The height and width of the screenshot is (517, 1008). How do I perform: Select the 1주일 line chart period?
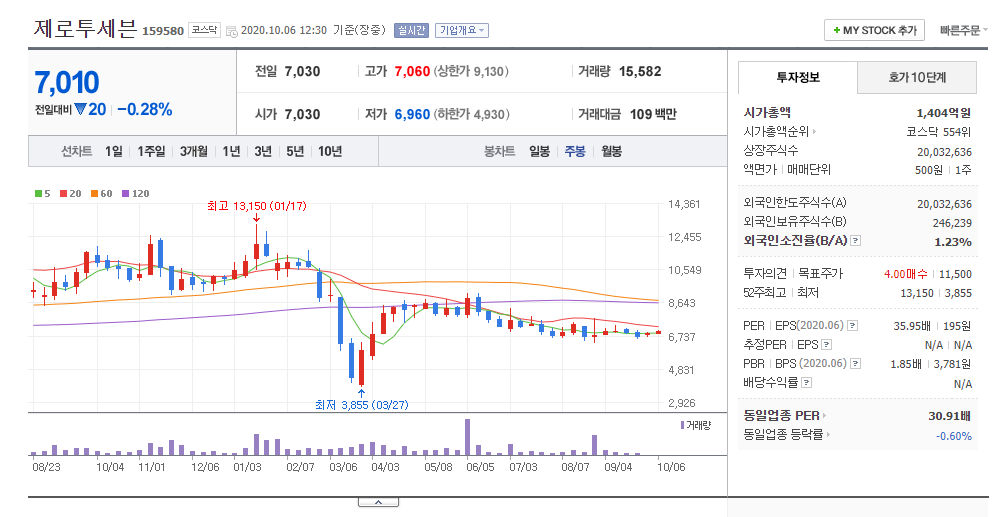[151, 151]
